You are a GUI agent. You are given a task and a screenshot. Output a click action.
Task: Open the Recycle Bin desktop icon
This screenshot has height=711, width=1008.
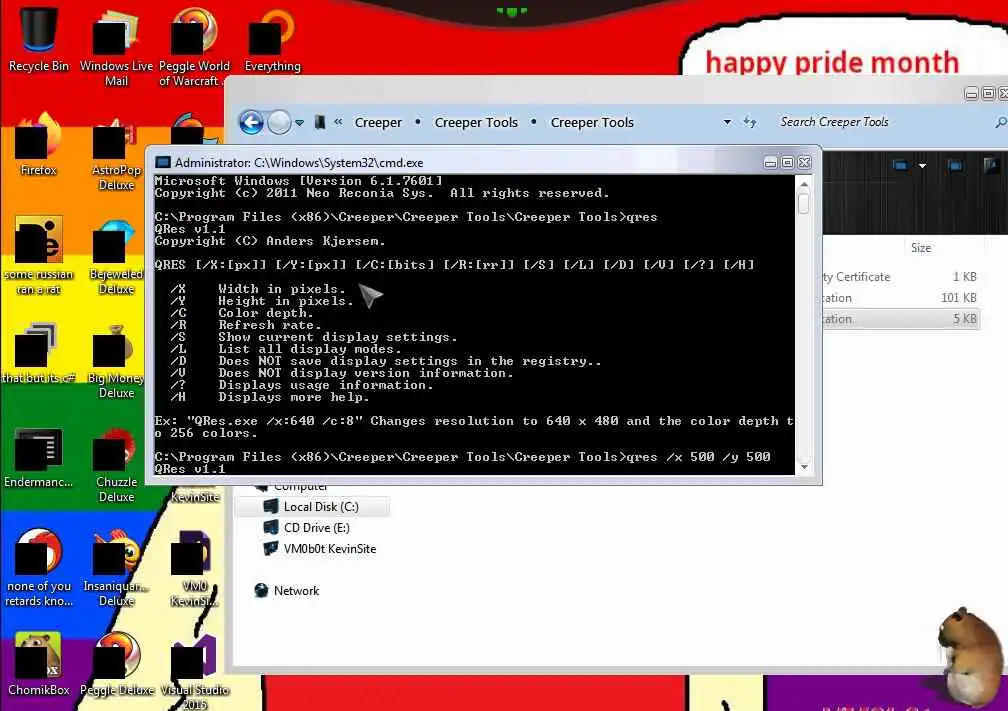39,39
